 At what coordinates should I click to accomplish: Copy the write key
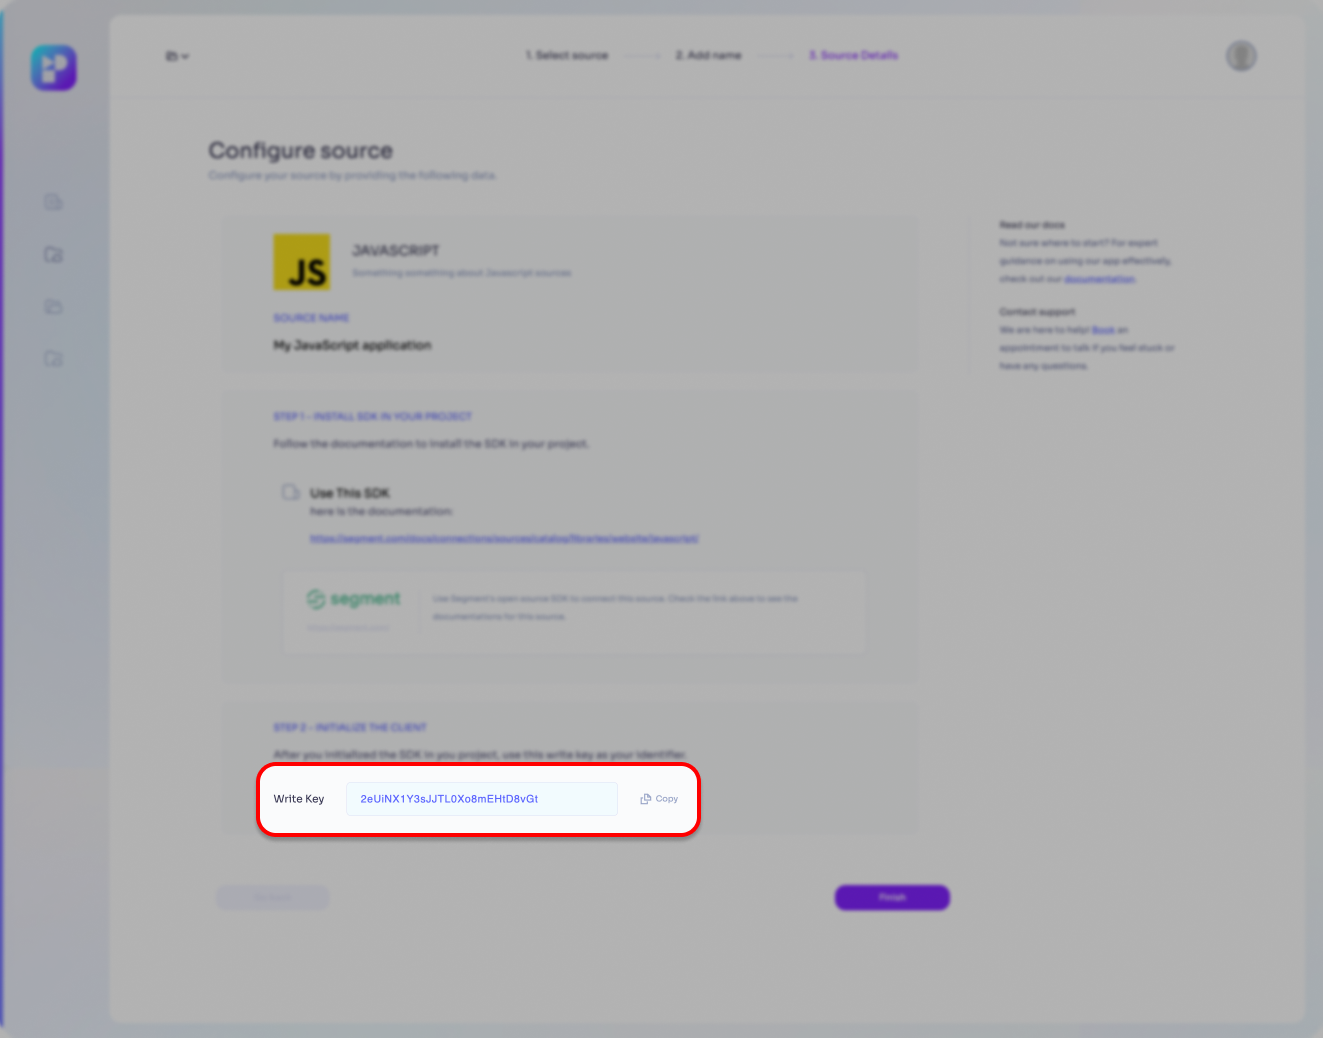(659, 799)
